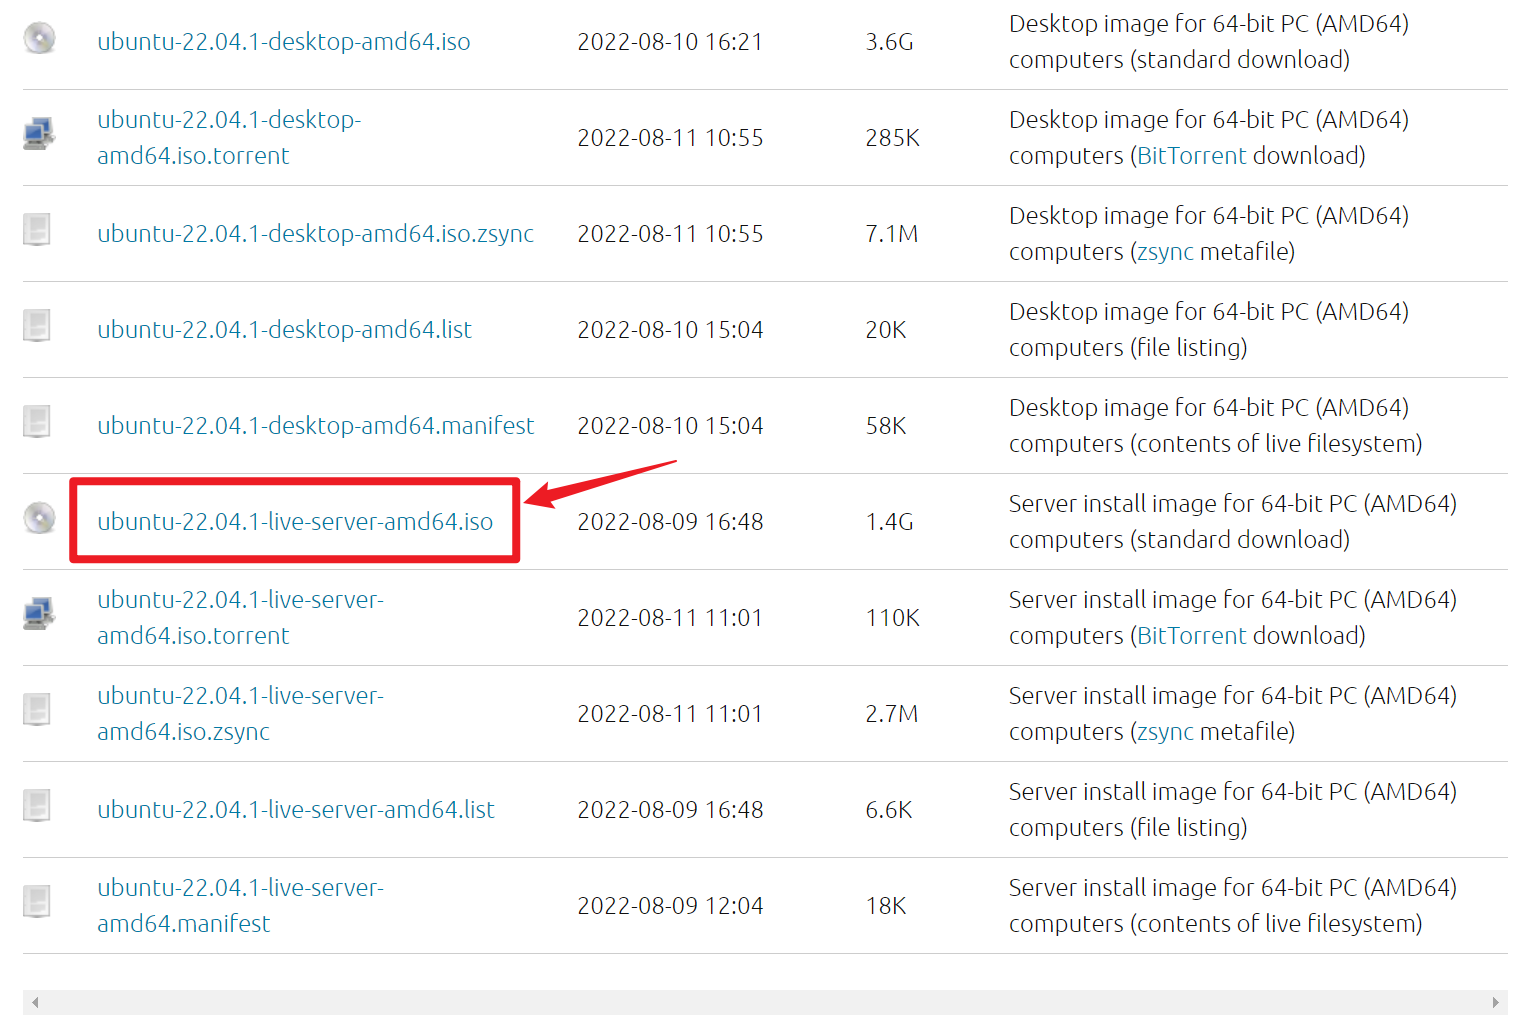1514x1026 pixels.
Task: Download ubuntu-22.04.1-desktop-amd64.iso
Action: coord(284,42)
